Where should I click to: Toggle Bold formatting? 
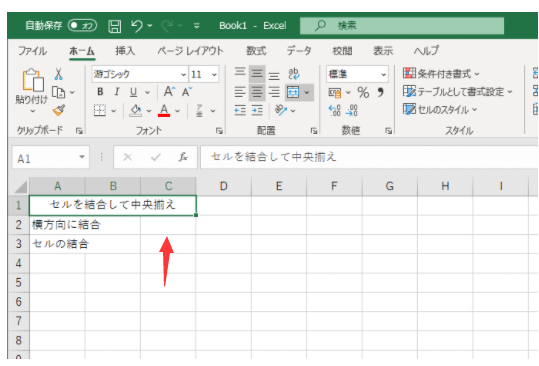pos(100,92)
